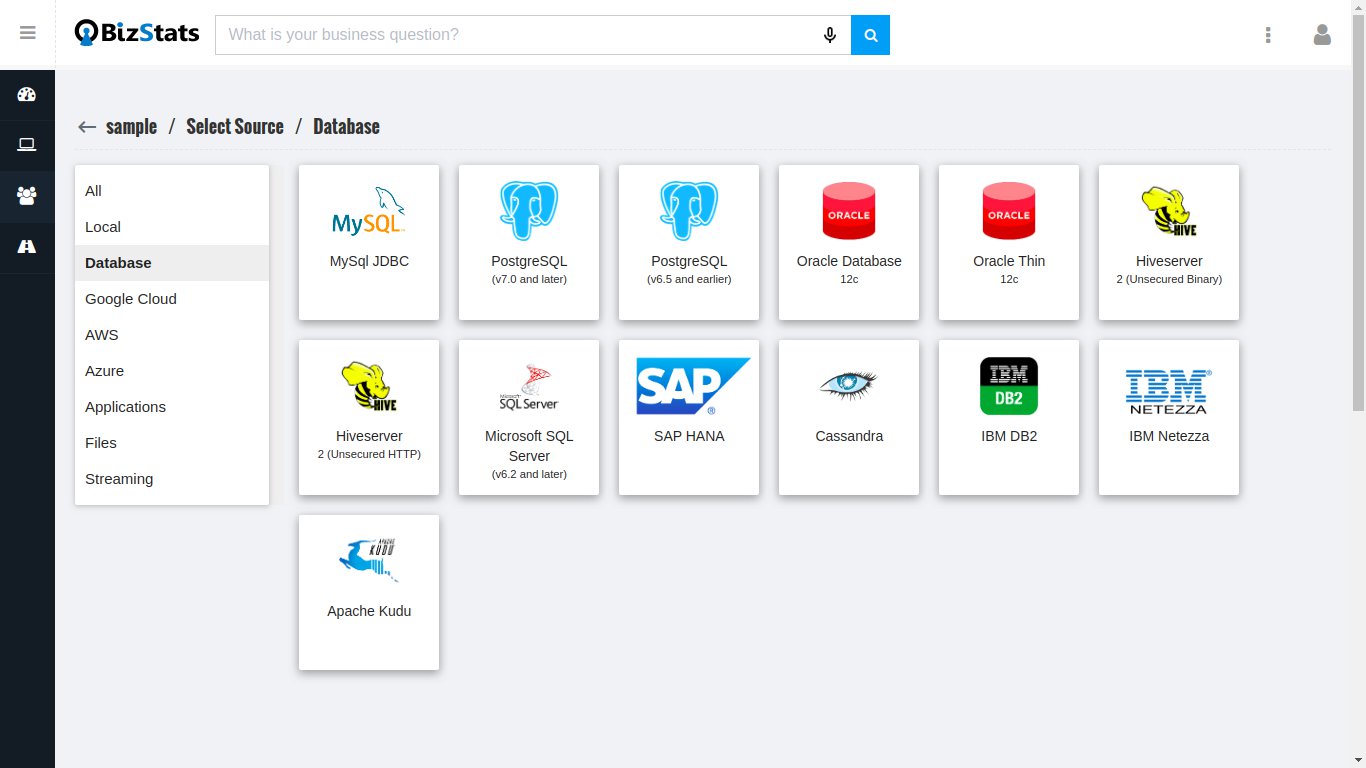1366x768 pixels.
Task: Activate voice search microphone
Action: click(x=830, y=35)
